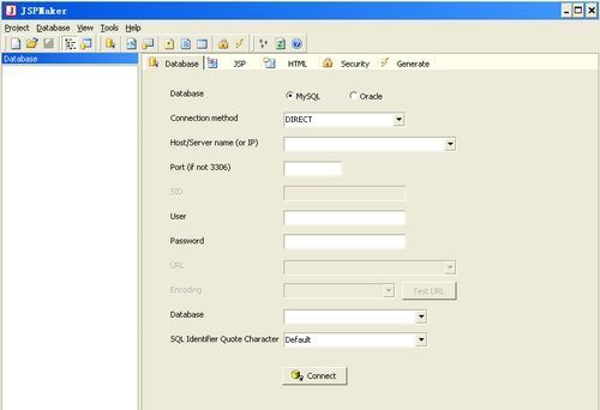Screen dimensions: 600x410
Task: Click the lightning bolt generate icon in toolbar
Action: [239, 44]
